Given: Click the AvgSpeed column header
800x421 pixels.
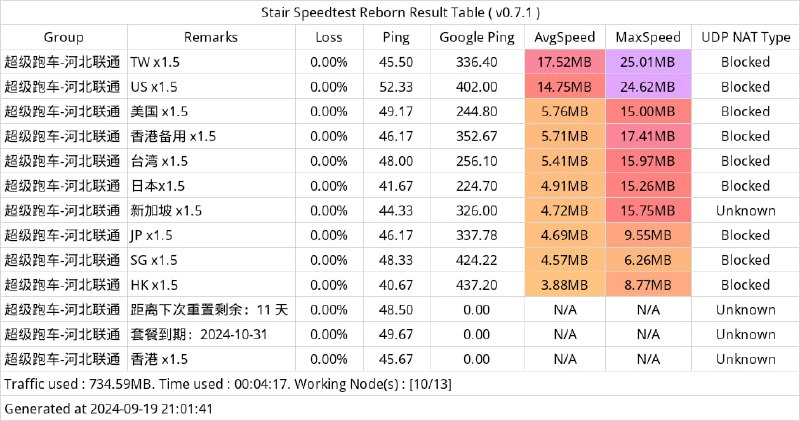Looking at the screenshot, I should click(x=565, y=37).
